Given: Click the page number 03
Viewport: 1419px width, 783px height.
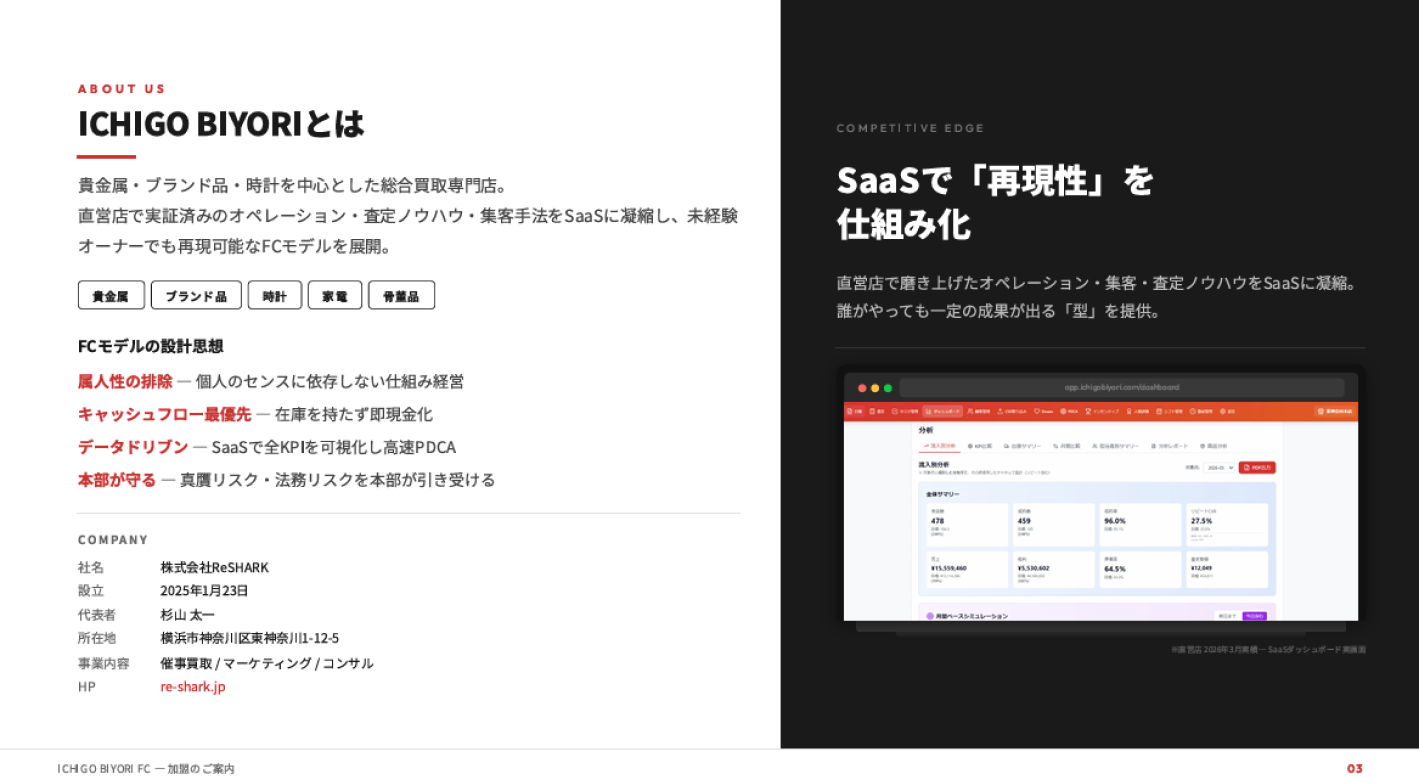Looking at the screenshot, I should [1354, 768].
